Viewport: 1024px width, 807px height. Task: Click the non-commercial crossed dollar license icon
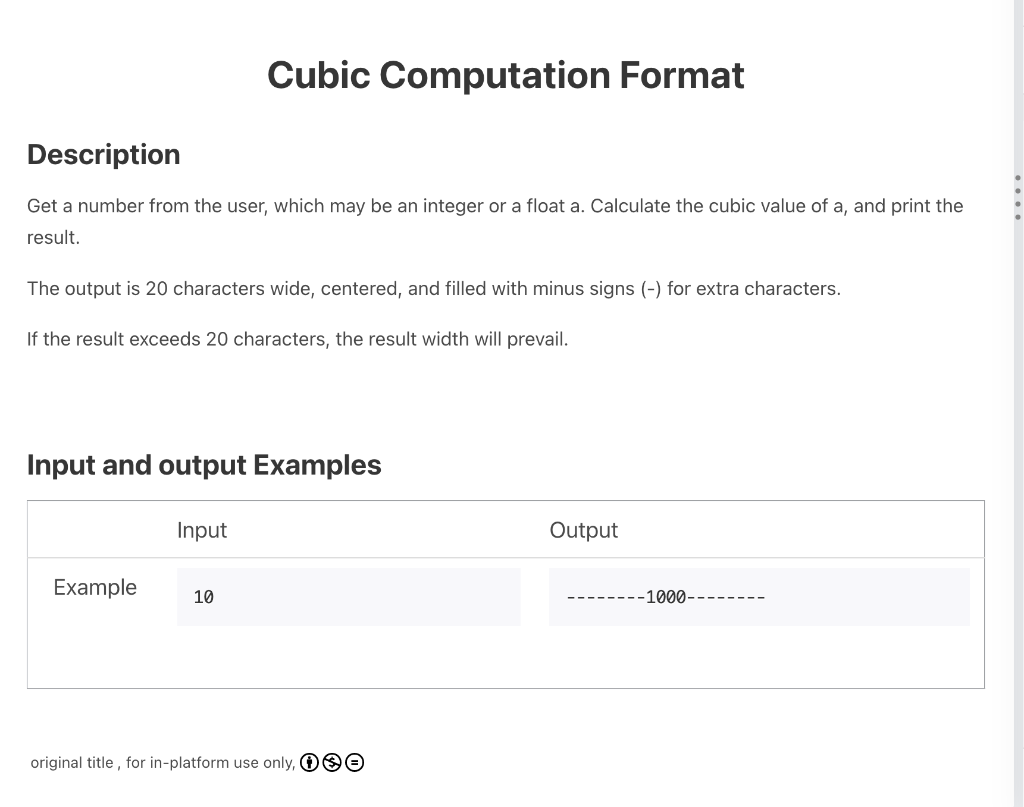332,762
